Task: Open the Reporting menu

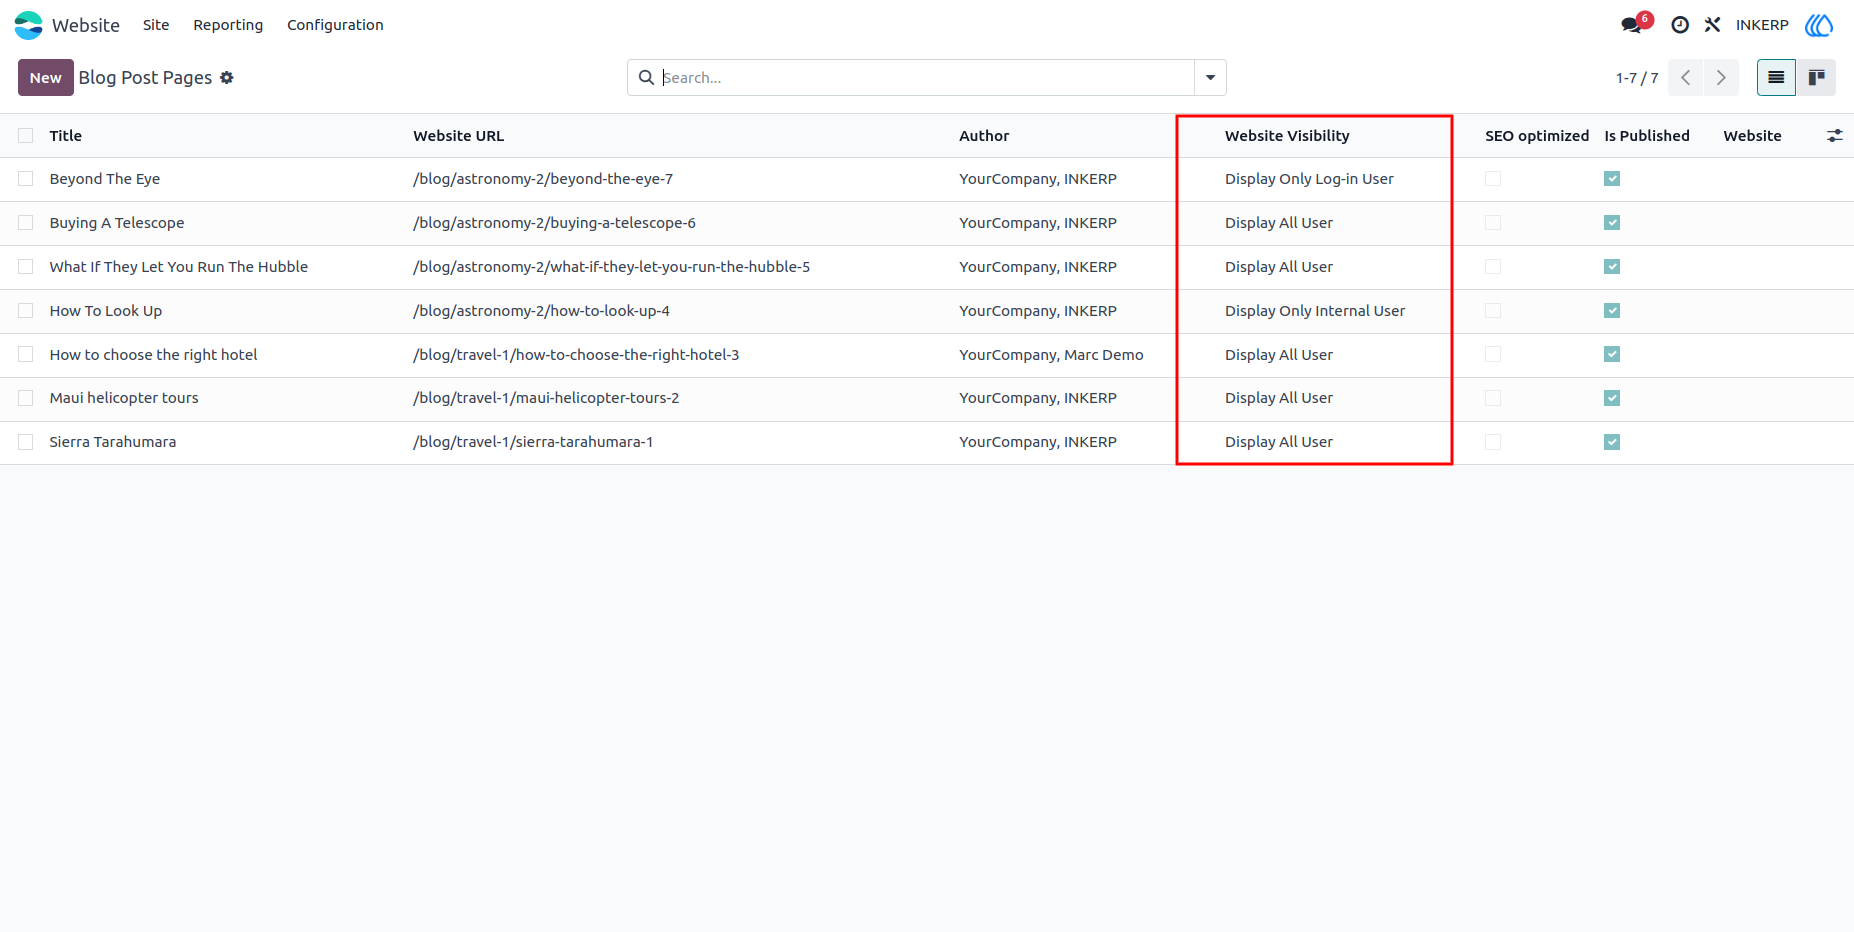Action: click(228, 25)
